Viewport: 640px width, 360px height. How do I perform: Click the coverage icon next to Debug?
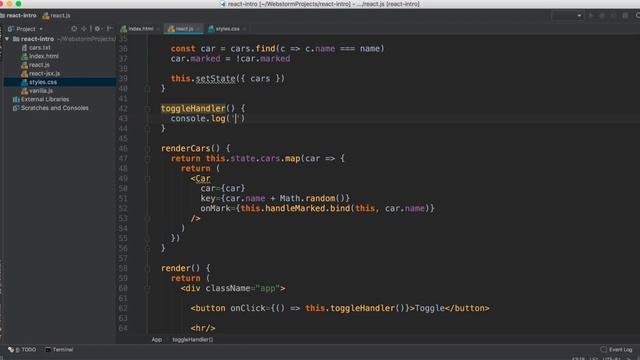click(x=613, y=16)
